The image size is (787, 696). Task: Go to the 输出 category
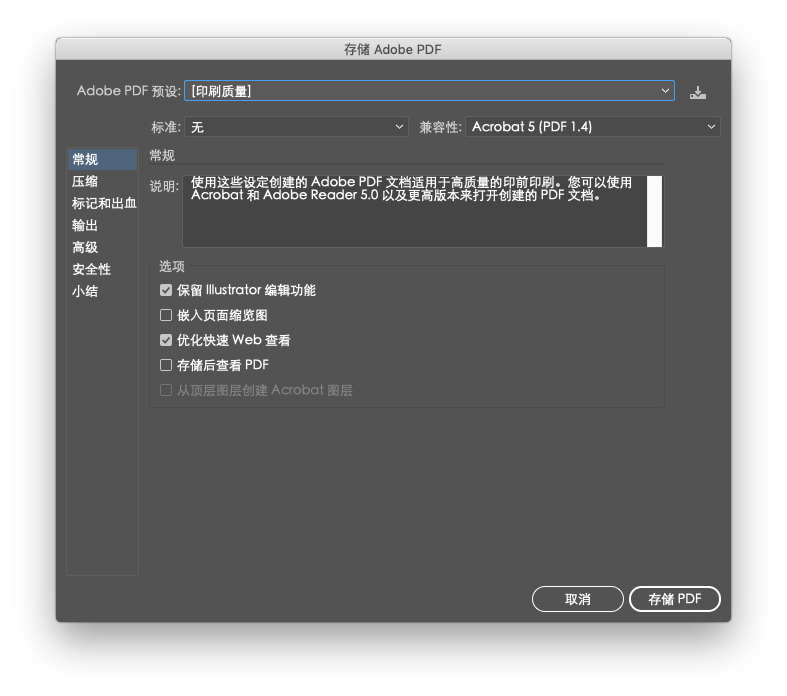102,225
